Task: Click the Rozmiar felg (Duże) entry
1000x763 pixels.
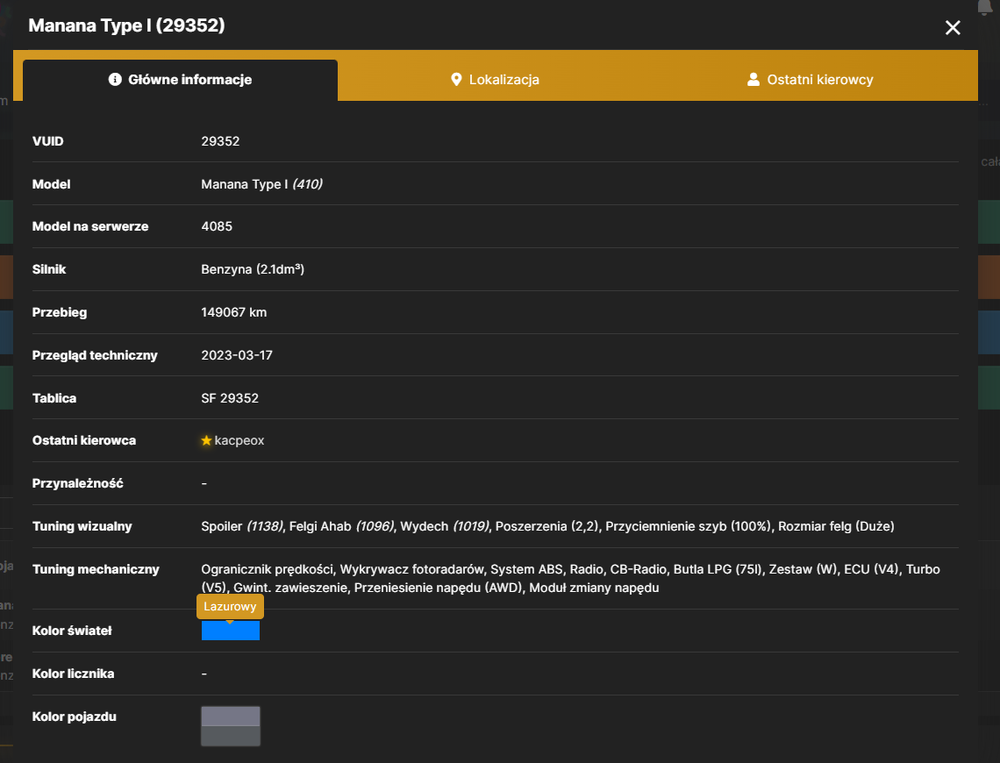Action: click(x=836, y=526)
